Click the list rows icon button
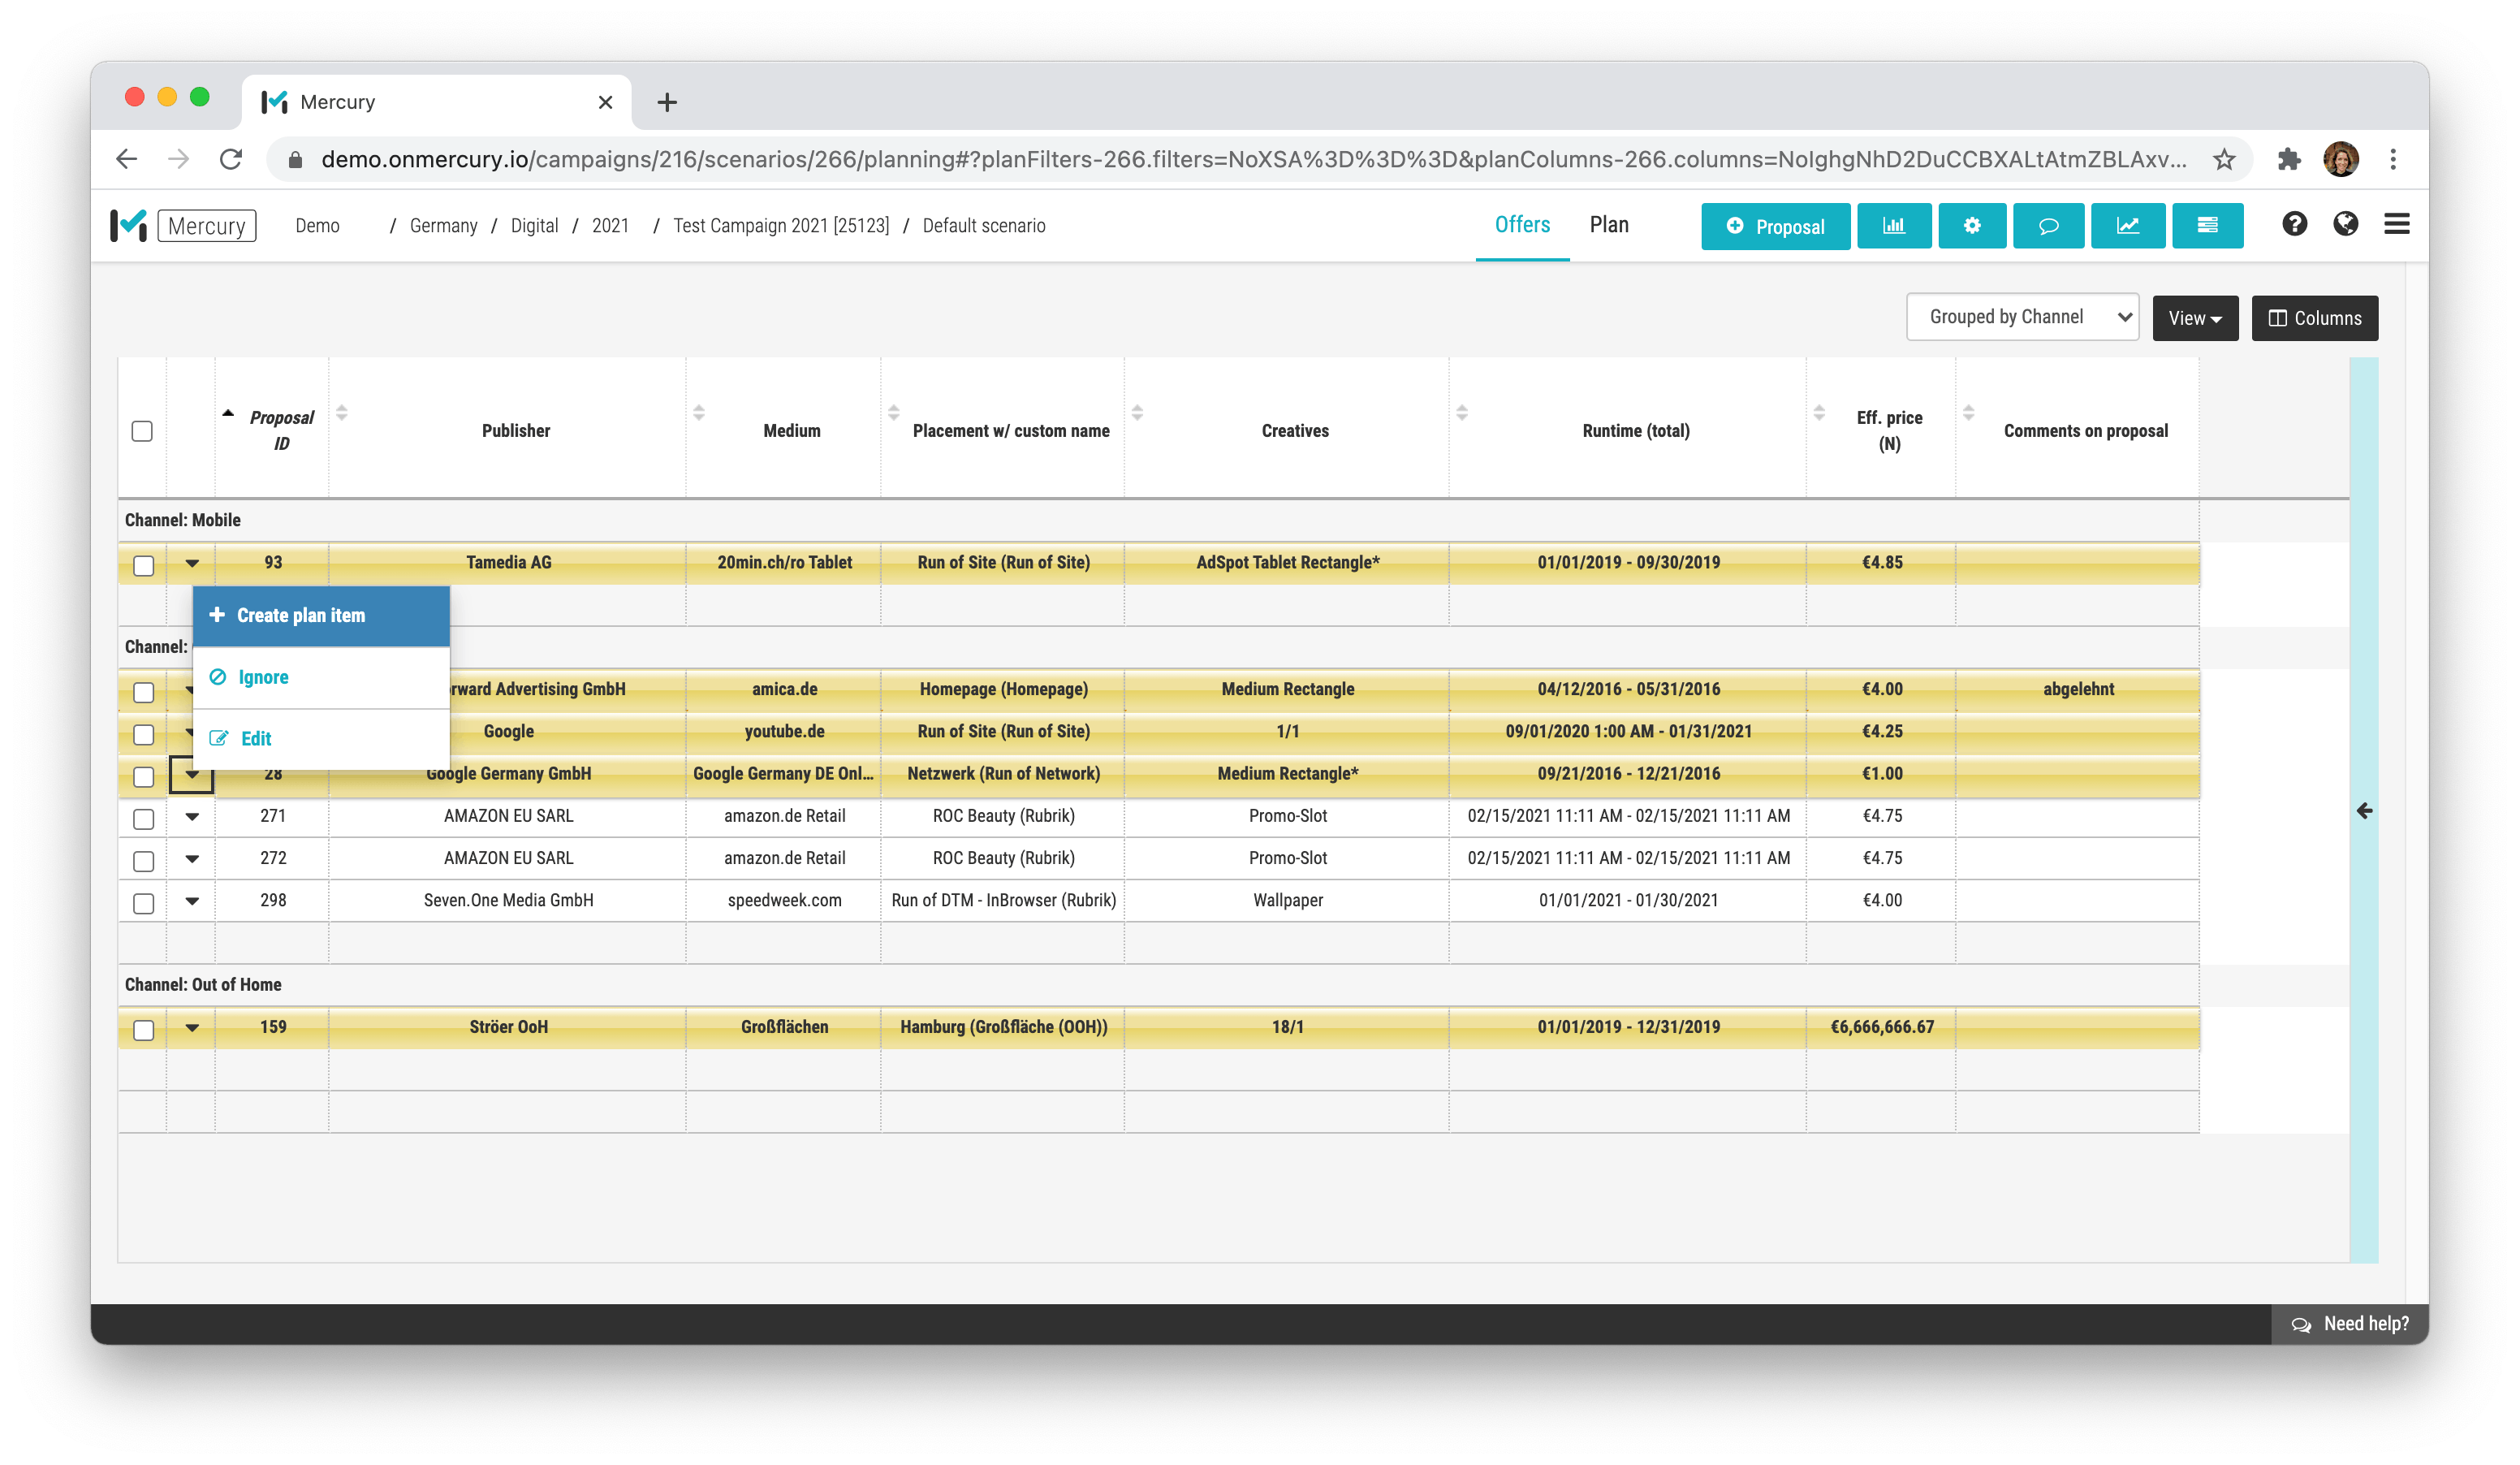This screenshot has height=1465, width=2520. click(2207, 226)
